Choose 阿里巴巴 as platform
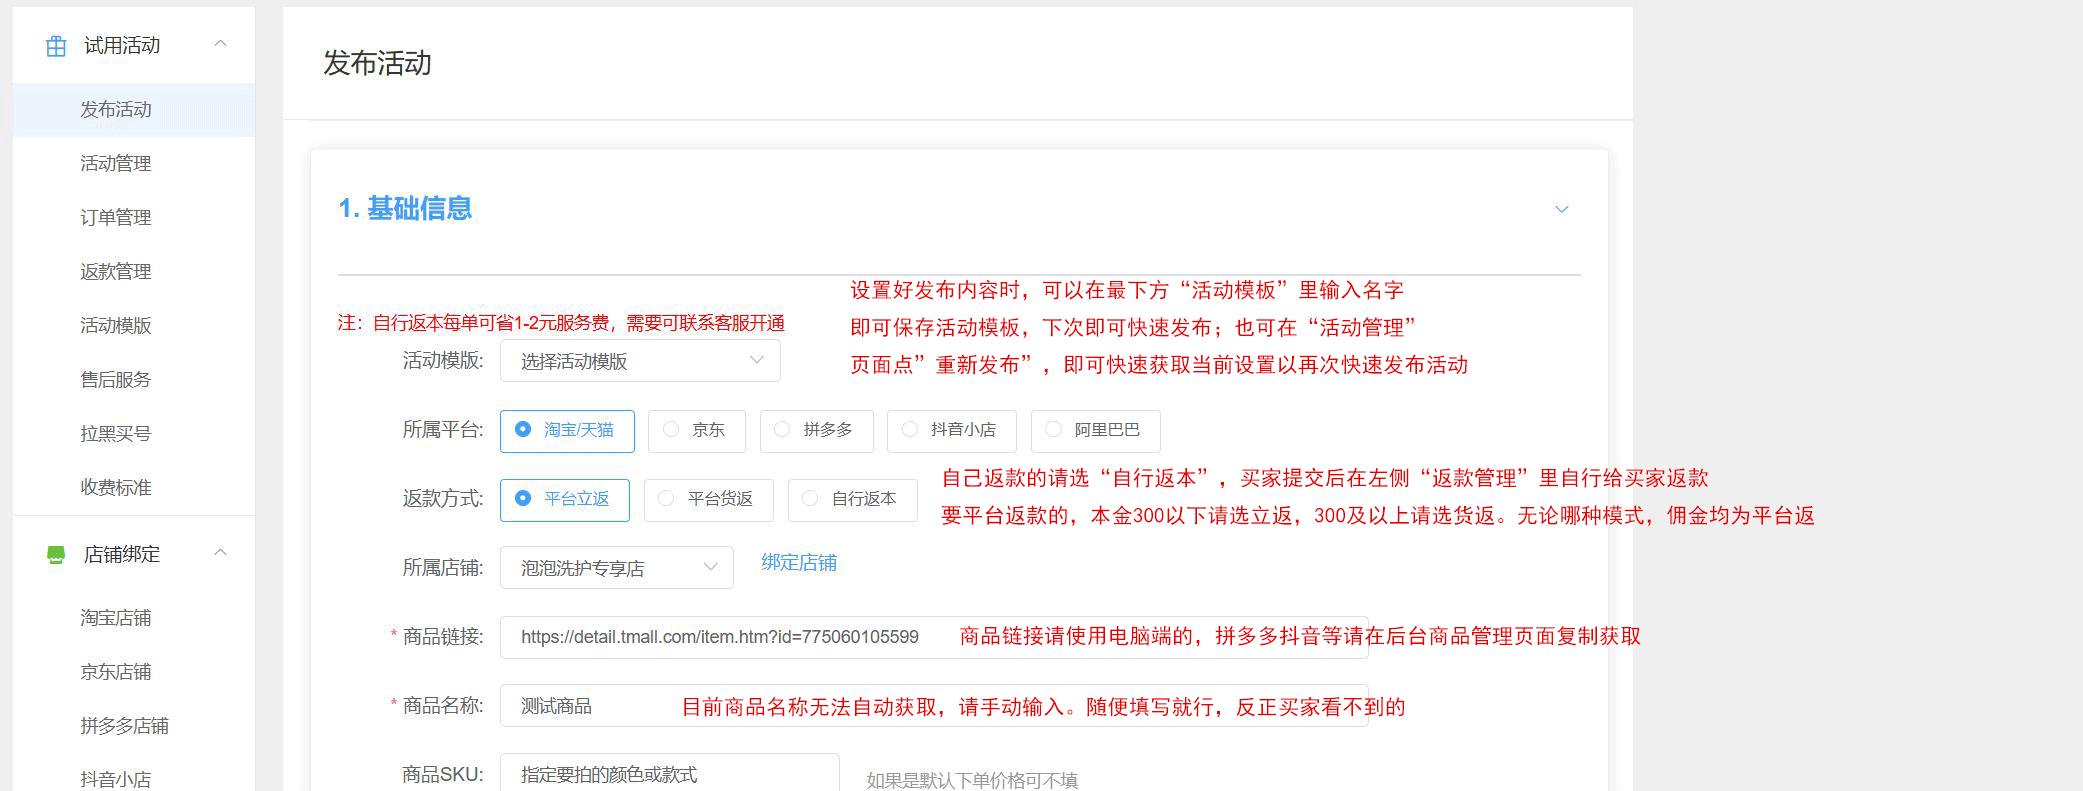 [x=1095, y=431]
